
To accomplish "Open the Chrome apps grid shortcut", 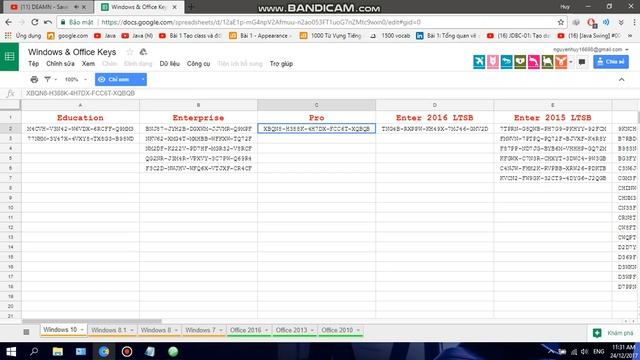I will point(8,36).
